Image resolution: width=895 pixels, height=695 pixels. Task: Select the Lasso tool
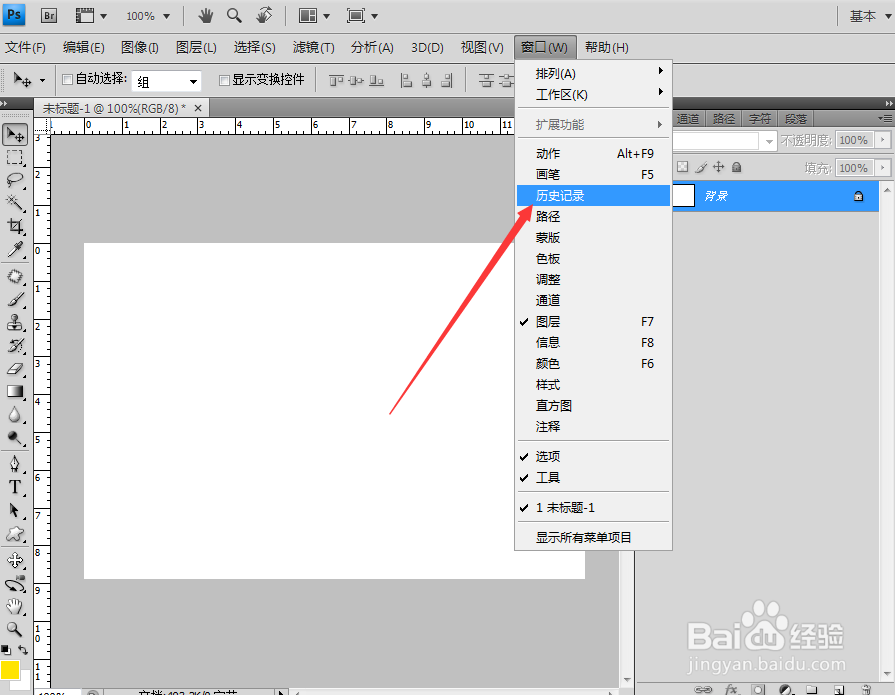coord(15,180)
